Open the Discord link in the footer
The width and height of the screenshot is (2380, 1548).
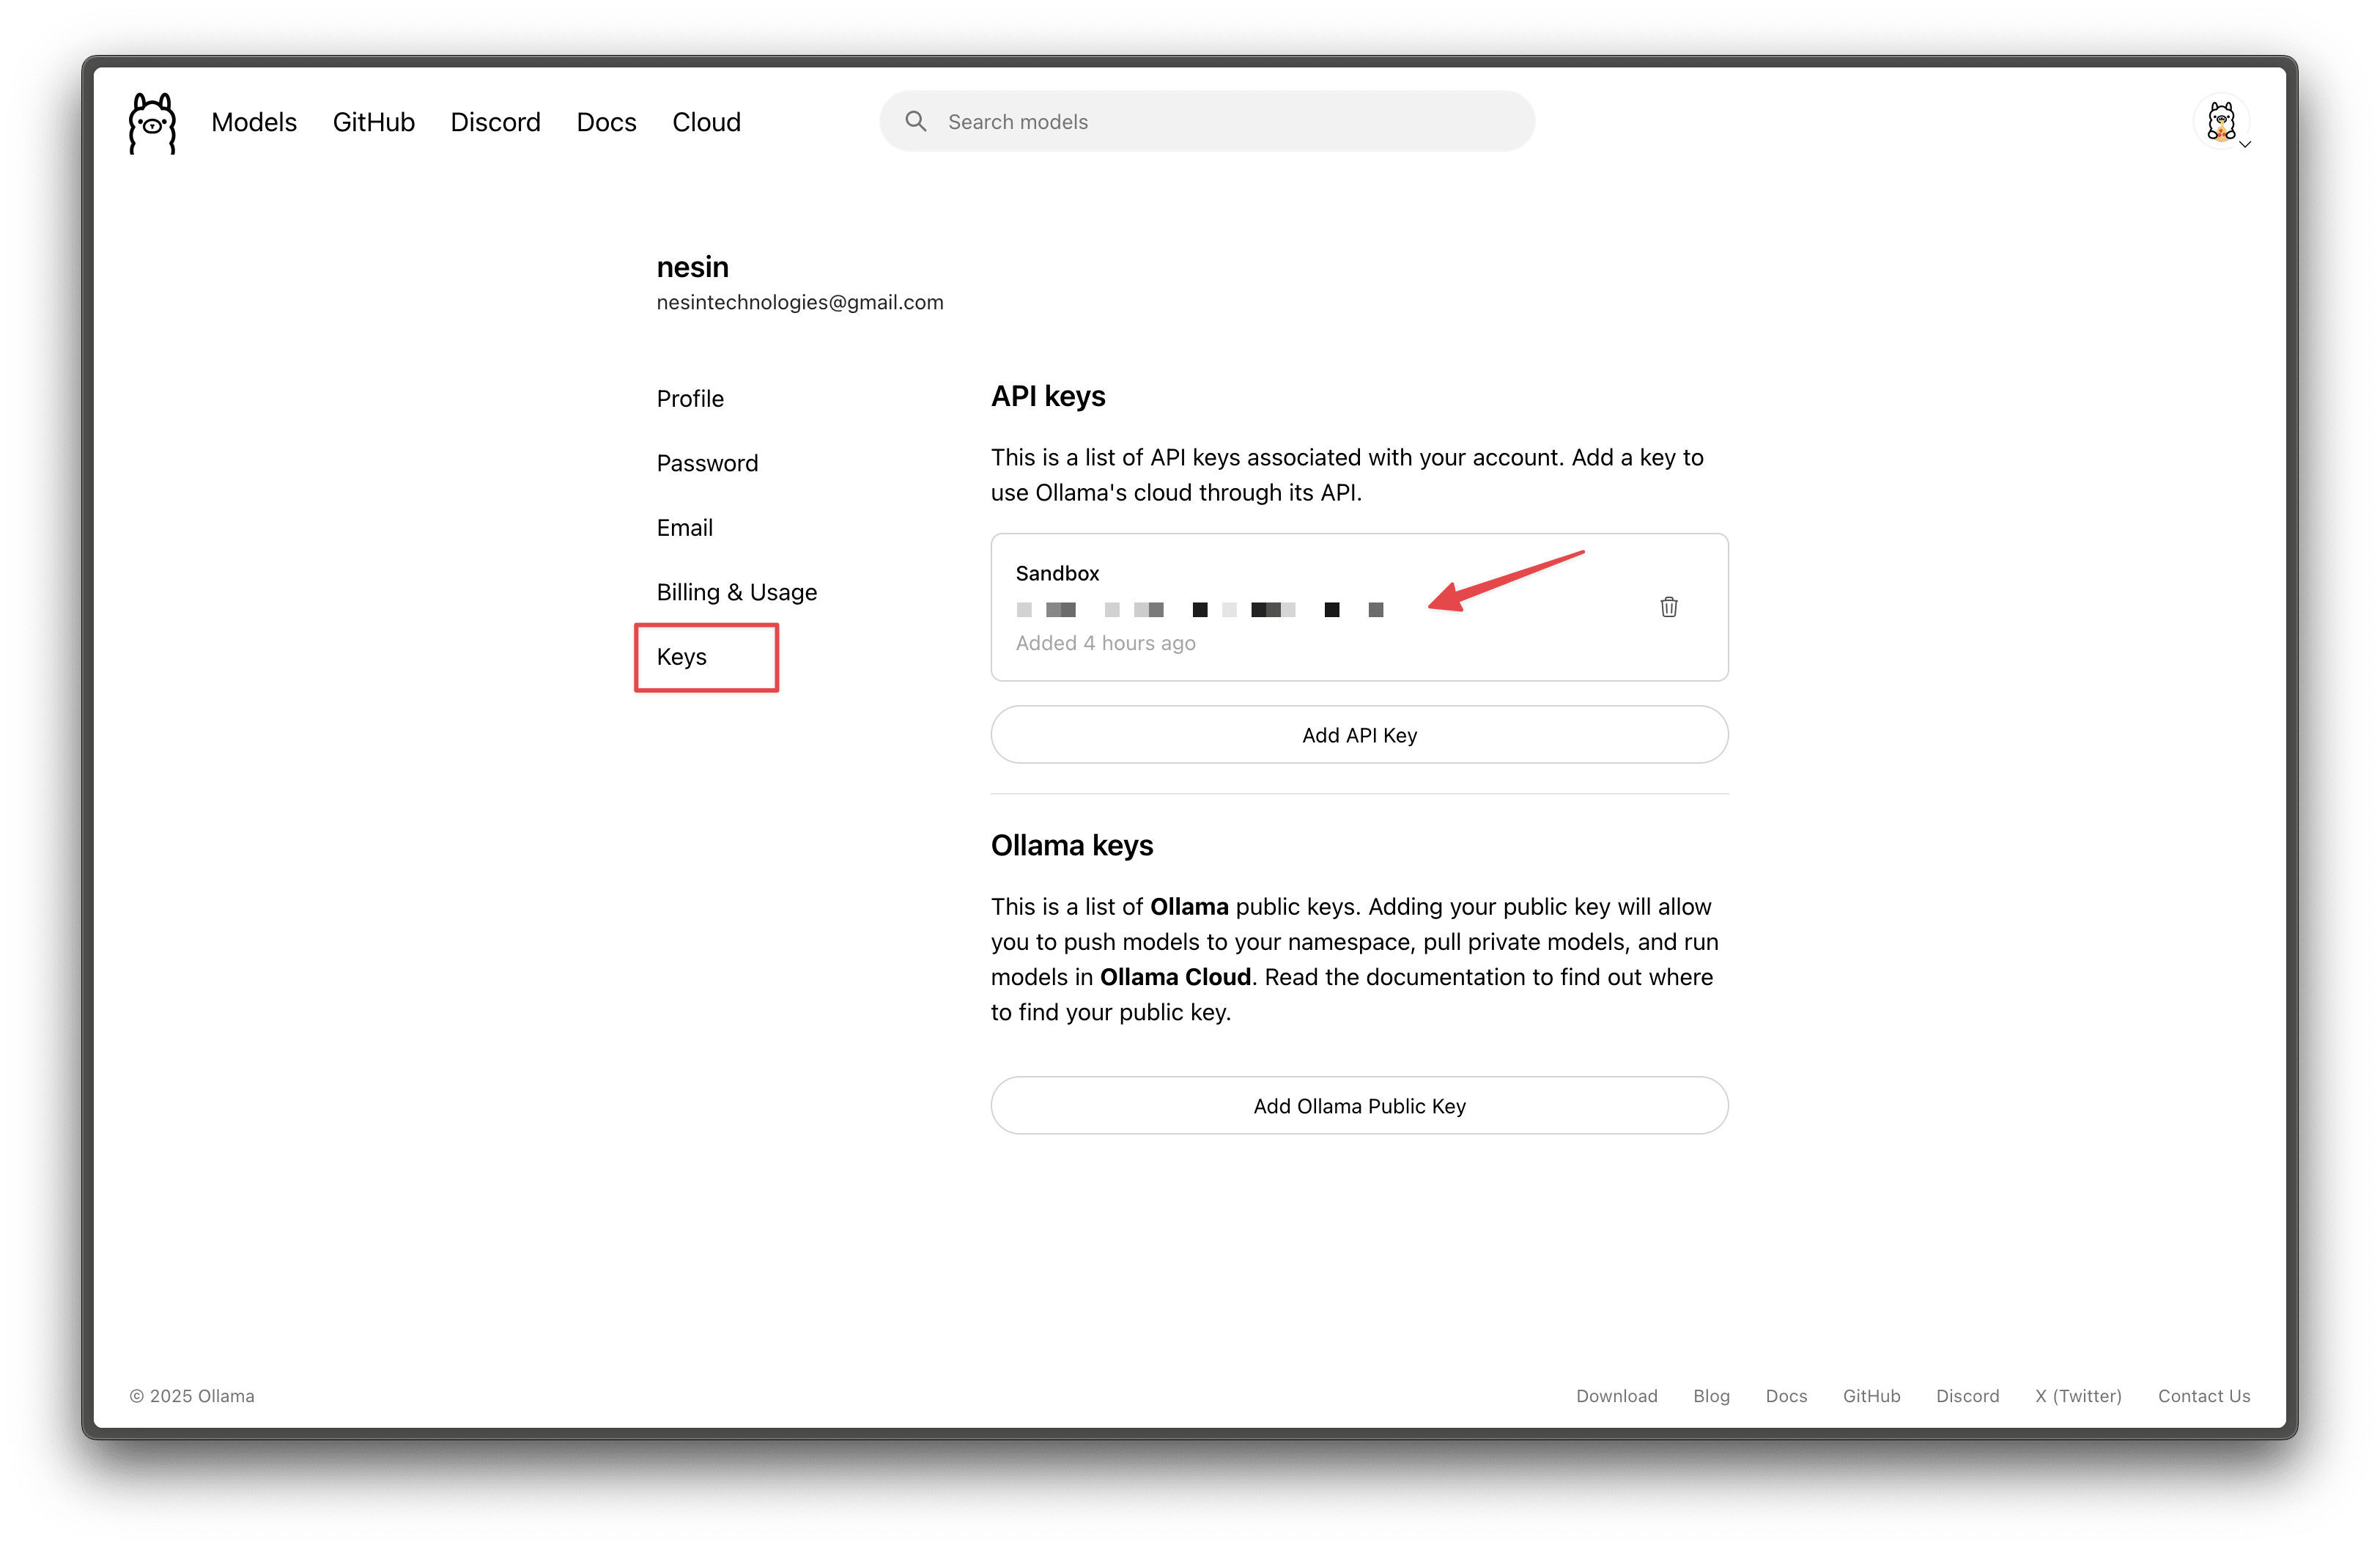[1967, 1395]
